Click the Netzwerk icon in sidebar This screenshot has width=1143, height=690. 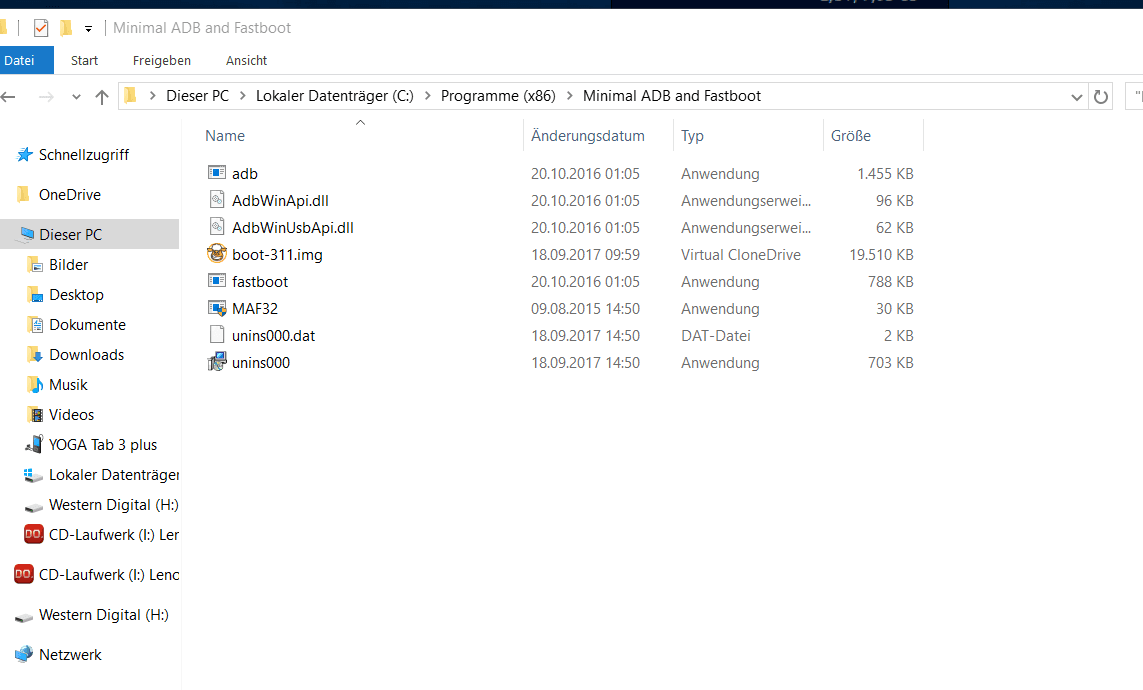[x=24, y=654]
